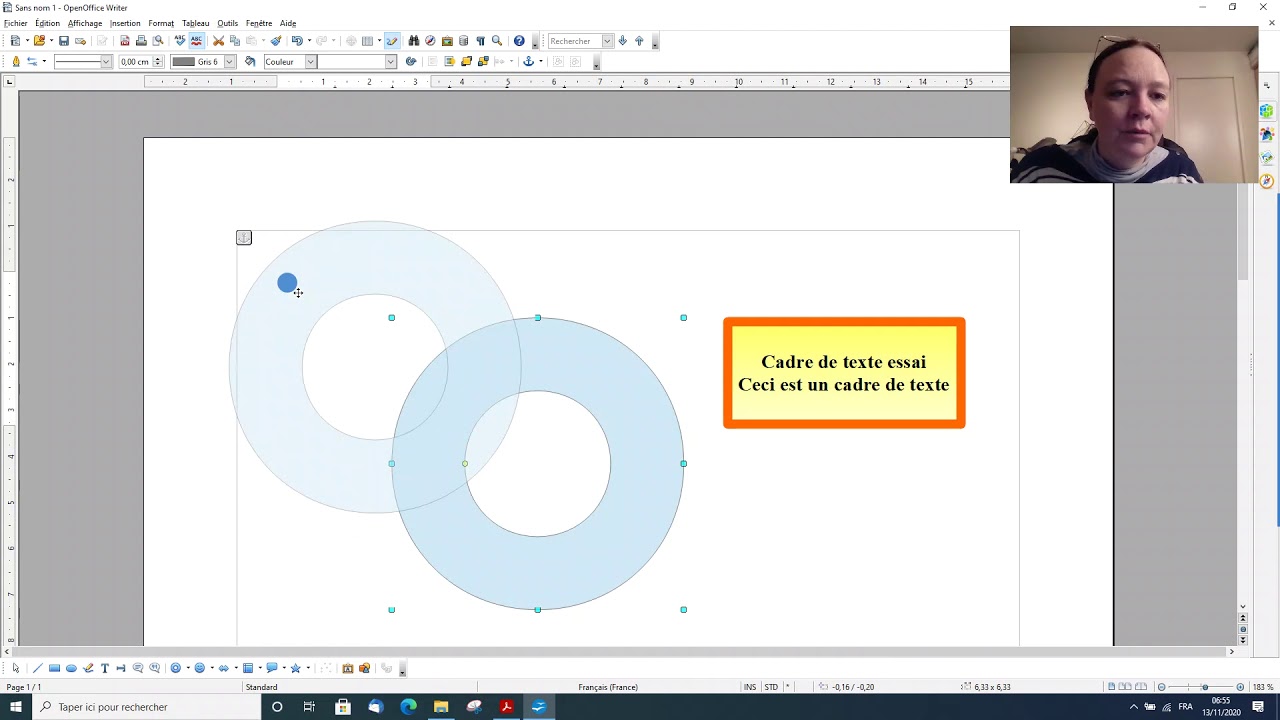The image size is (1280, 720).
Task: Toggle the INS insert mode indicator
Action: (750, 687)
